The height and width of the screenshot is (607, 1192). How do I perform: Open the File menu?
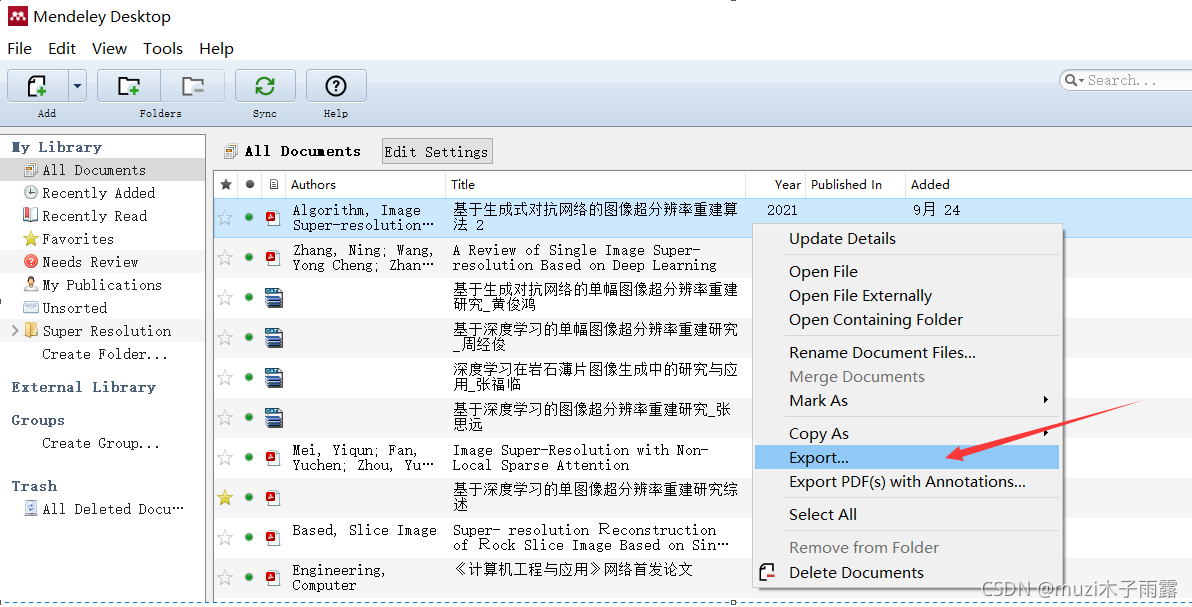point(20,49)
